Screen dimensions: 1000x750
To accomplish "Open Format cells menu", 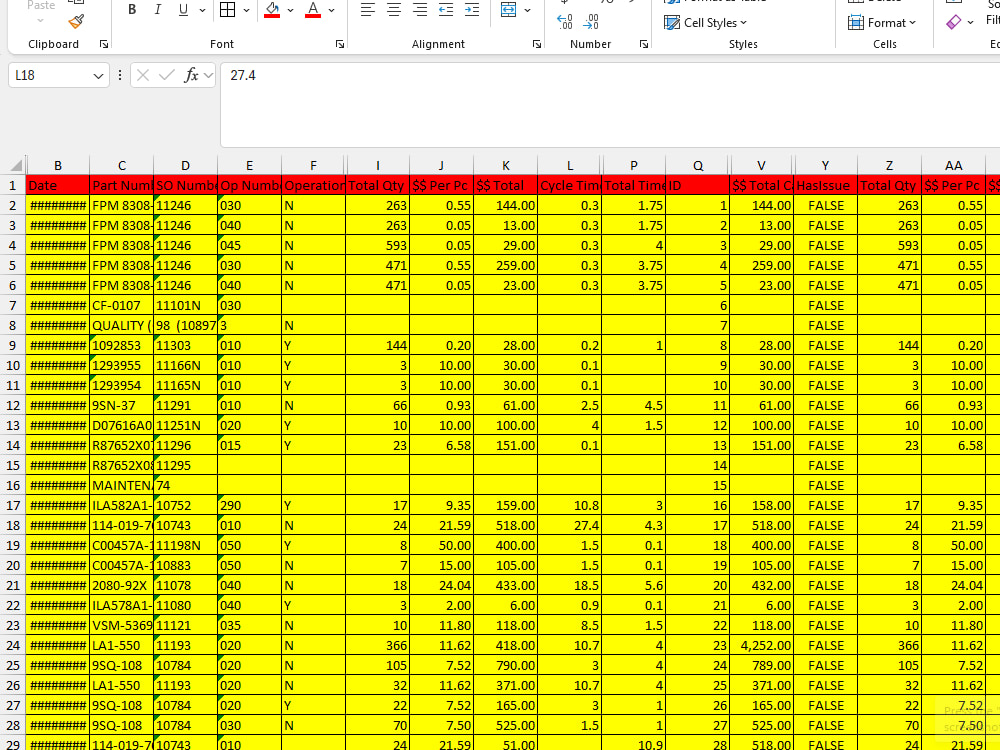I will tap(882, 23).
